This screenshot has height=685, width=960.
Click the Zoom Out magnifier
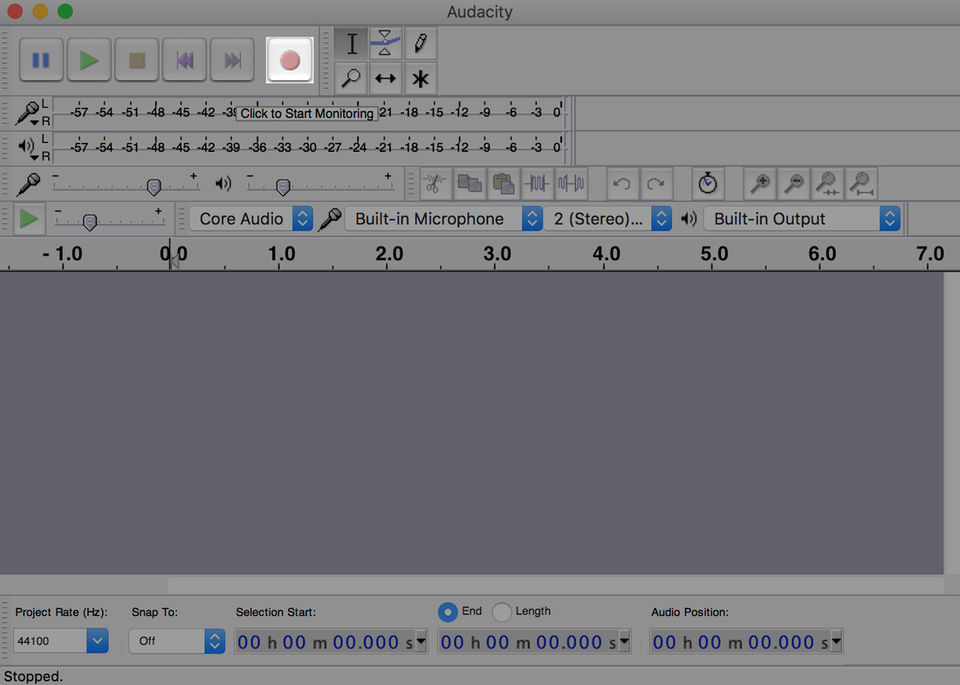[793, 184]
